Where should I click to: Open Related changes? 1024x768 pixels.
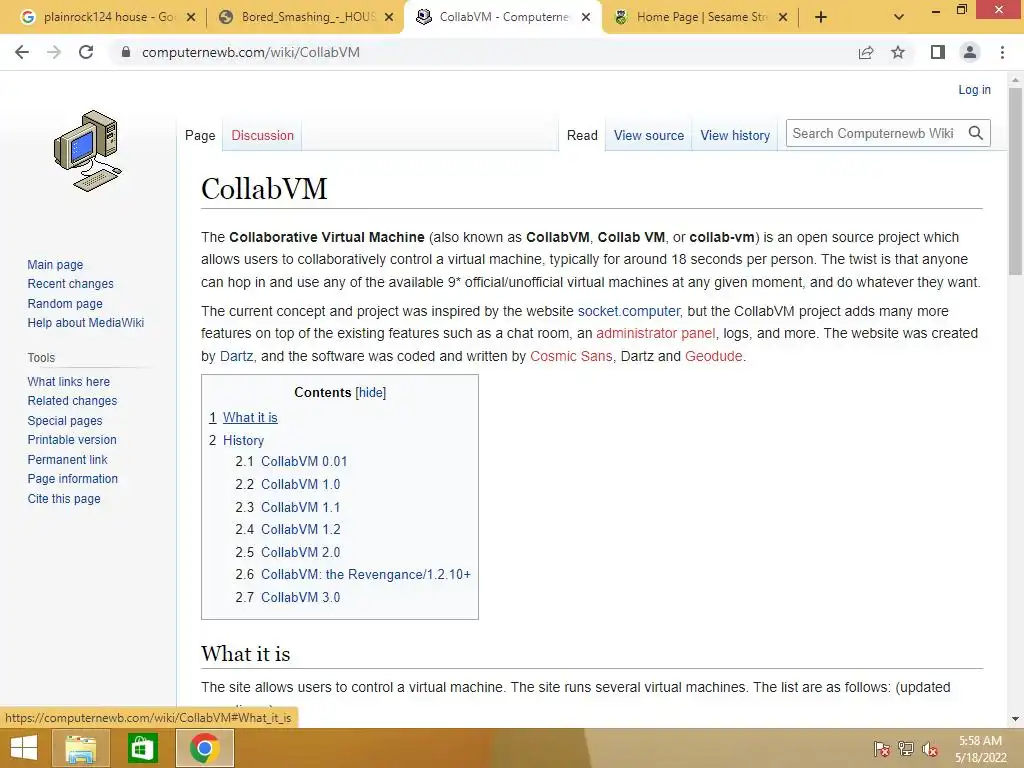(72, 400)
